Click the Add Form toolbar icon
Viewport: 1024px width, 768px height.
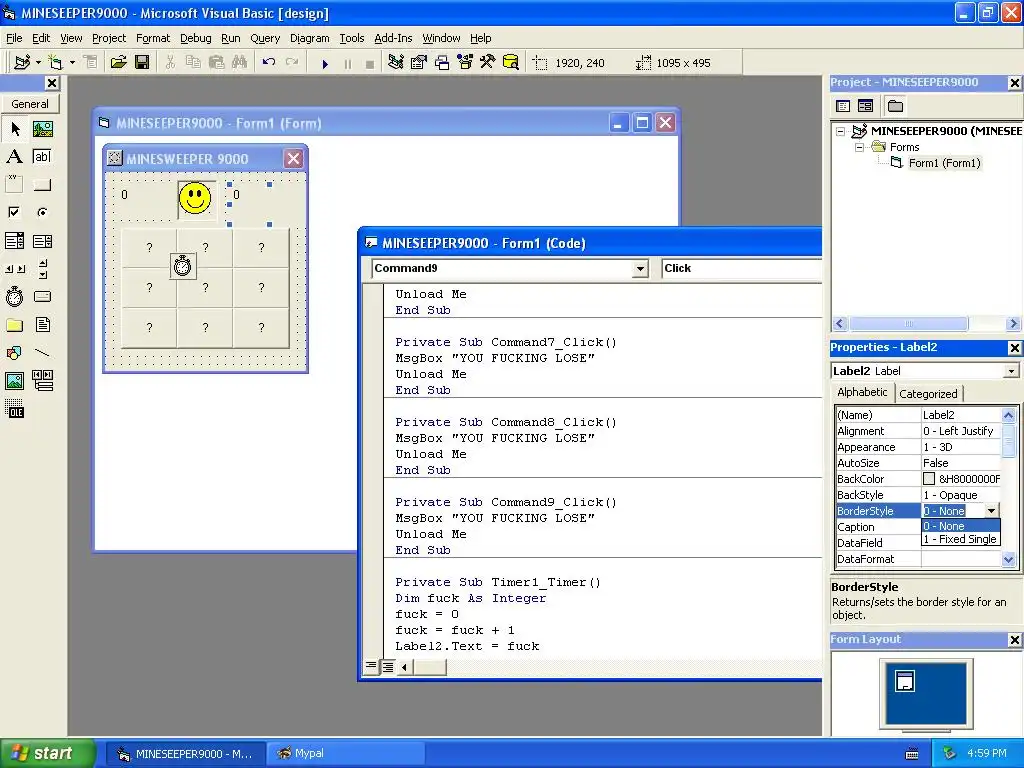pos(55,63)
